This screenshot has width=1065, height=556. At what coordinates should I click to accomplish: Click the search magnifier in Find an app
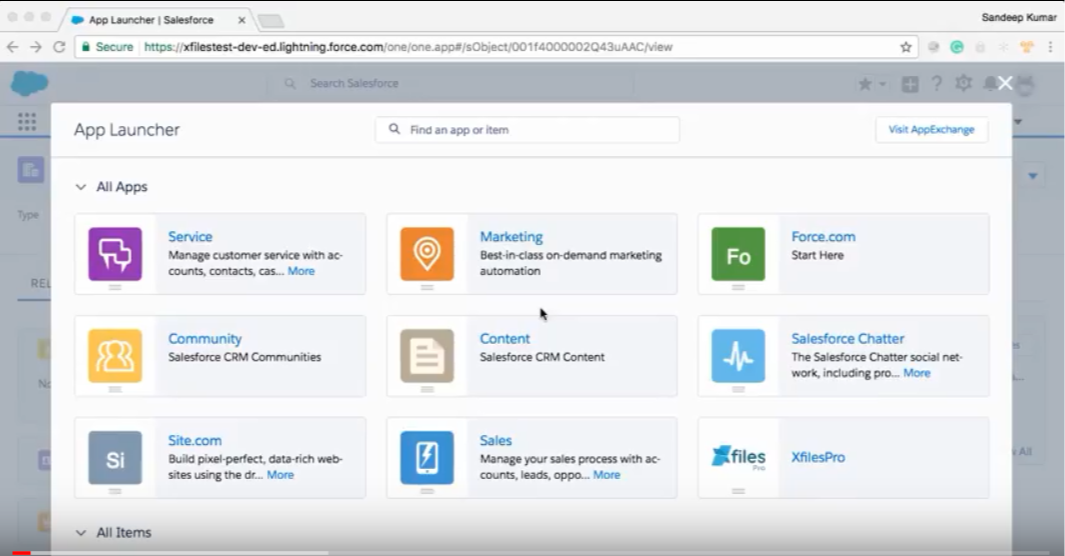coord(394,129)
